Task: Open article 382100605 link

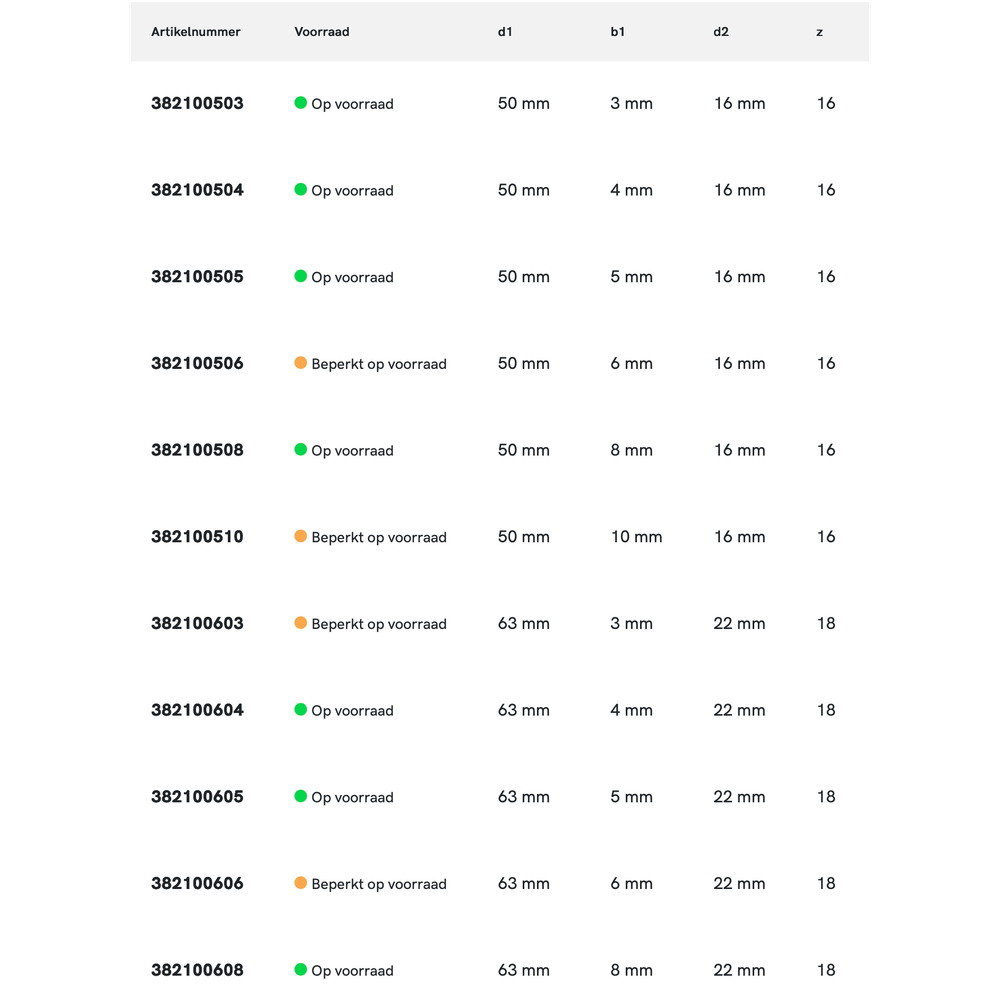Action: [x=197, y=797]
